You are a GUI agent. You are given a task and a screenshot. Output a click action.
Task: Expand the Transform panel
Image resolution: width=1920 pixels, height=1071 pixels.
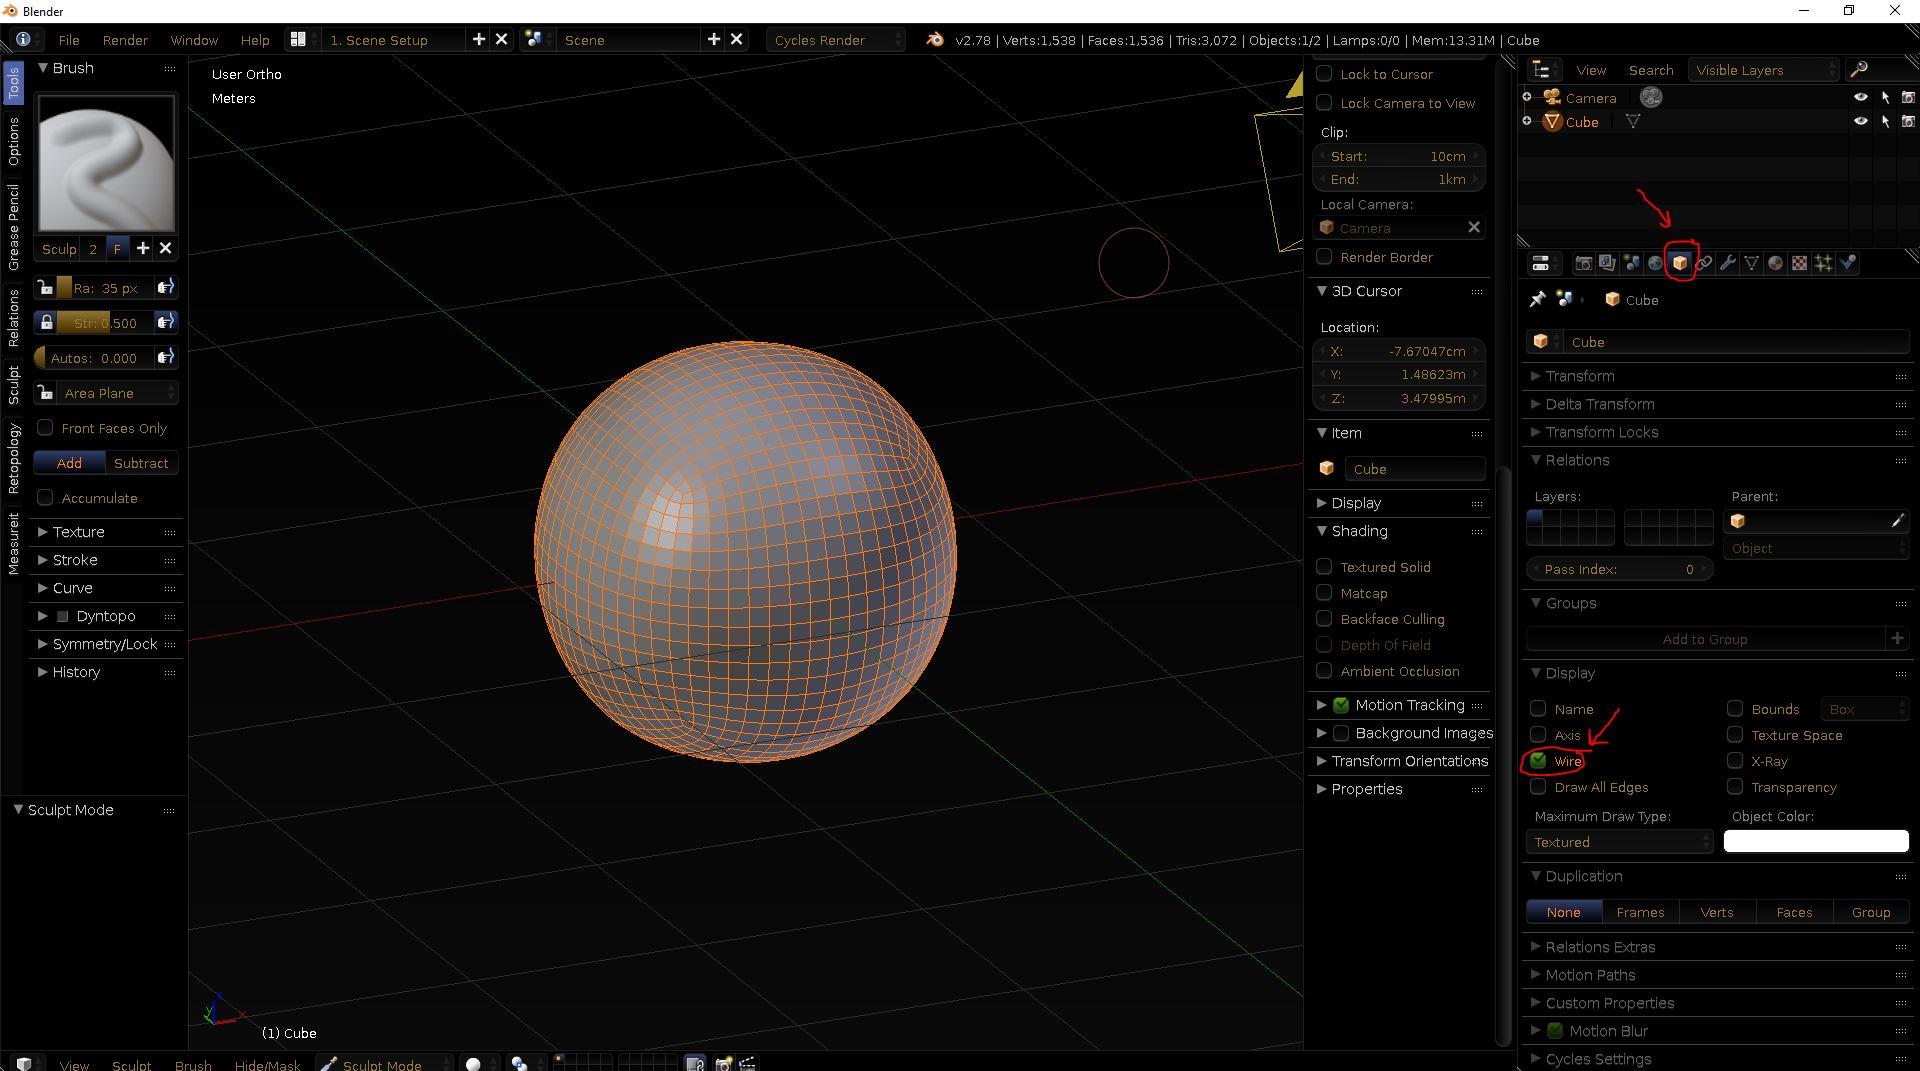1579,376
